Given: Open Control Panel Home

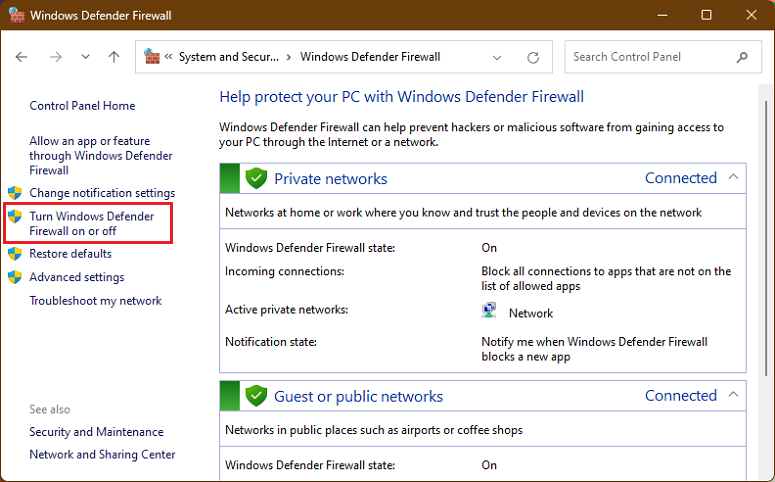Looking at the screenshot, I should click(x=82, y=106).
